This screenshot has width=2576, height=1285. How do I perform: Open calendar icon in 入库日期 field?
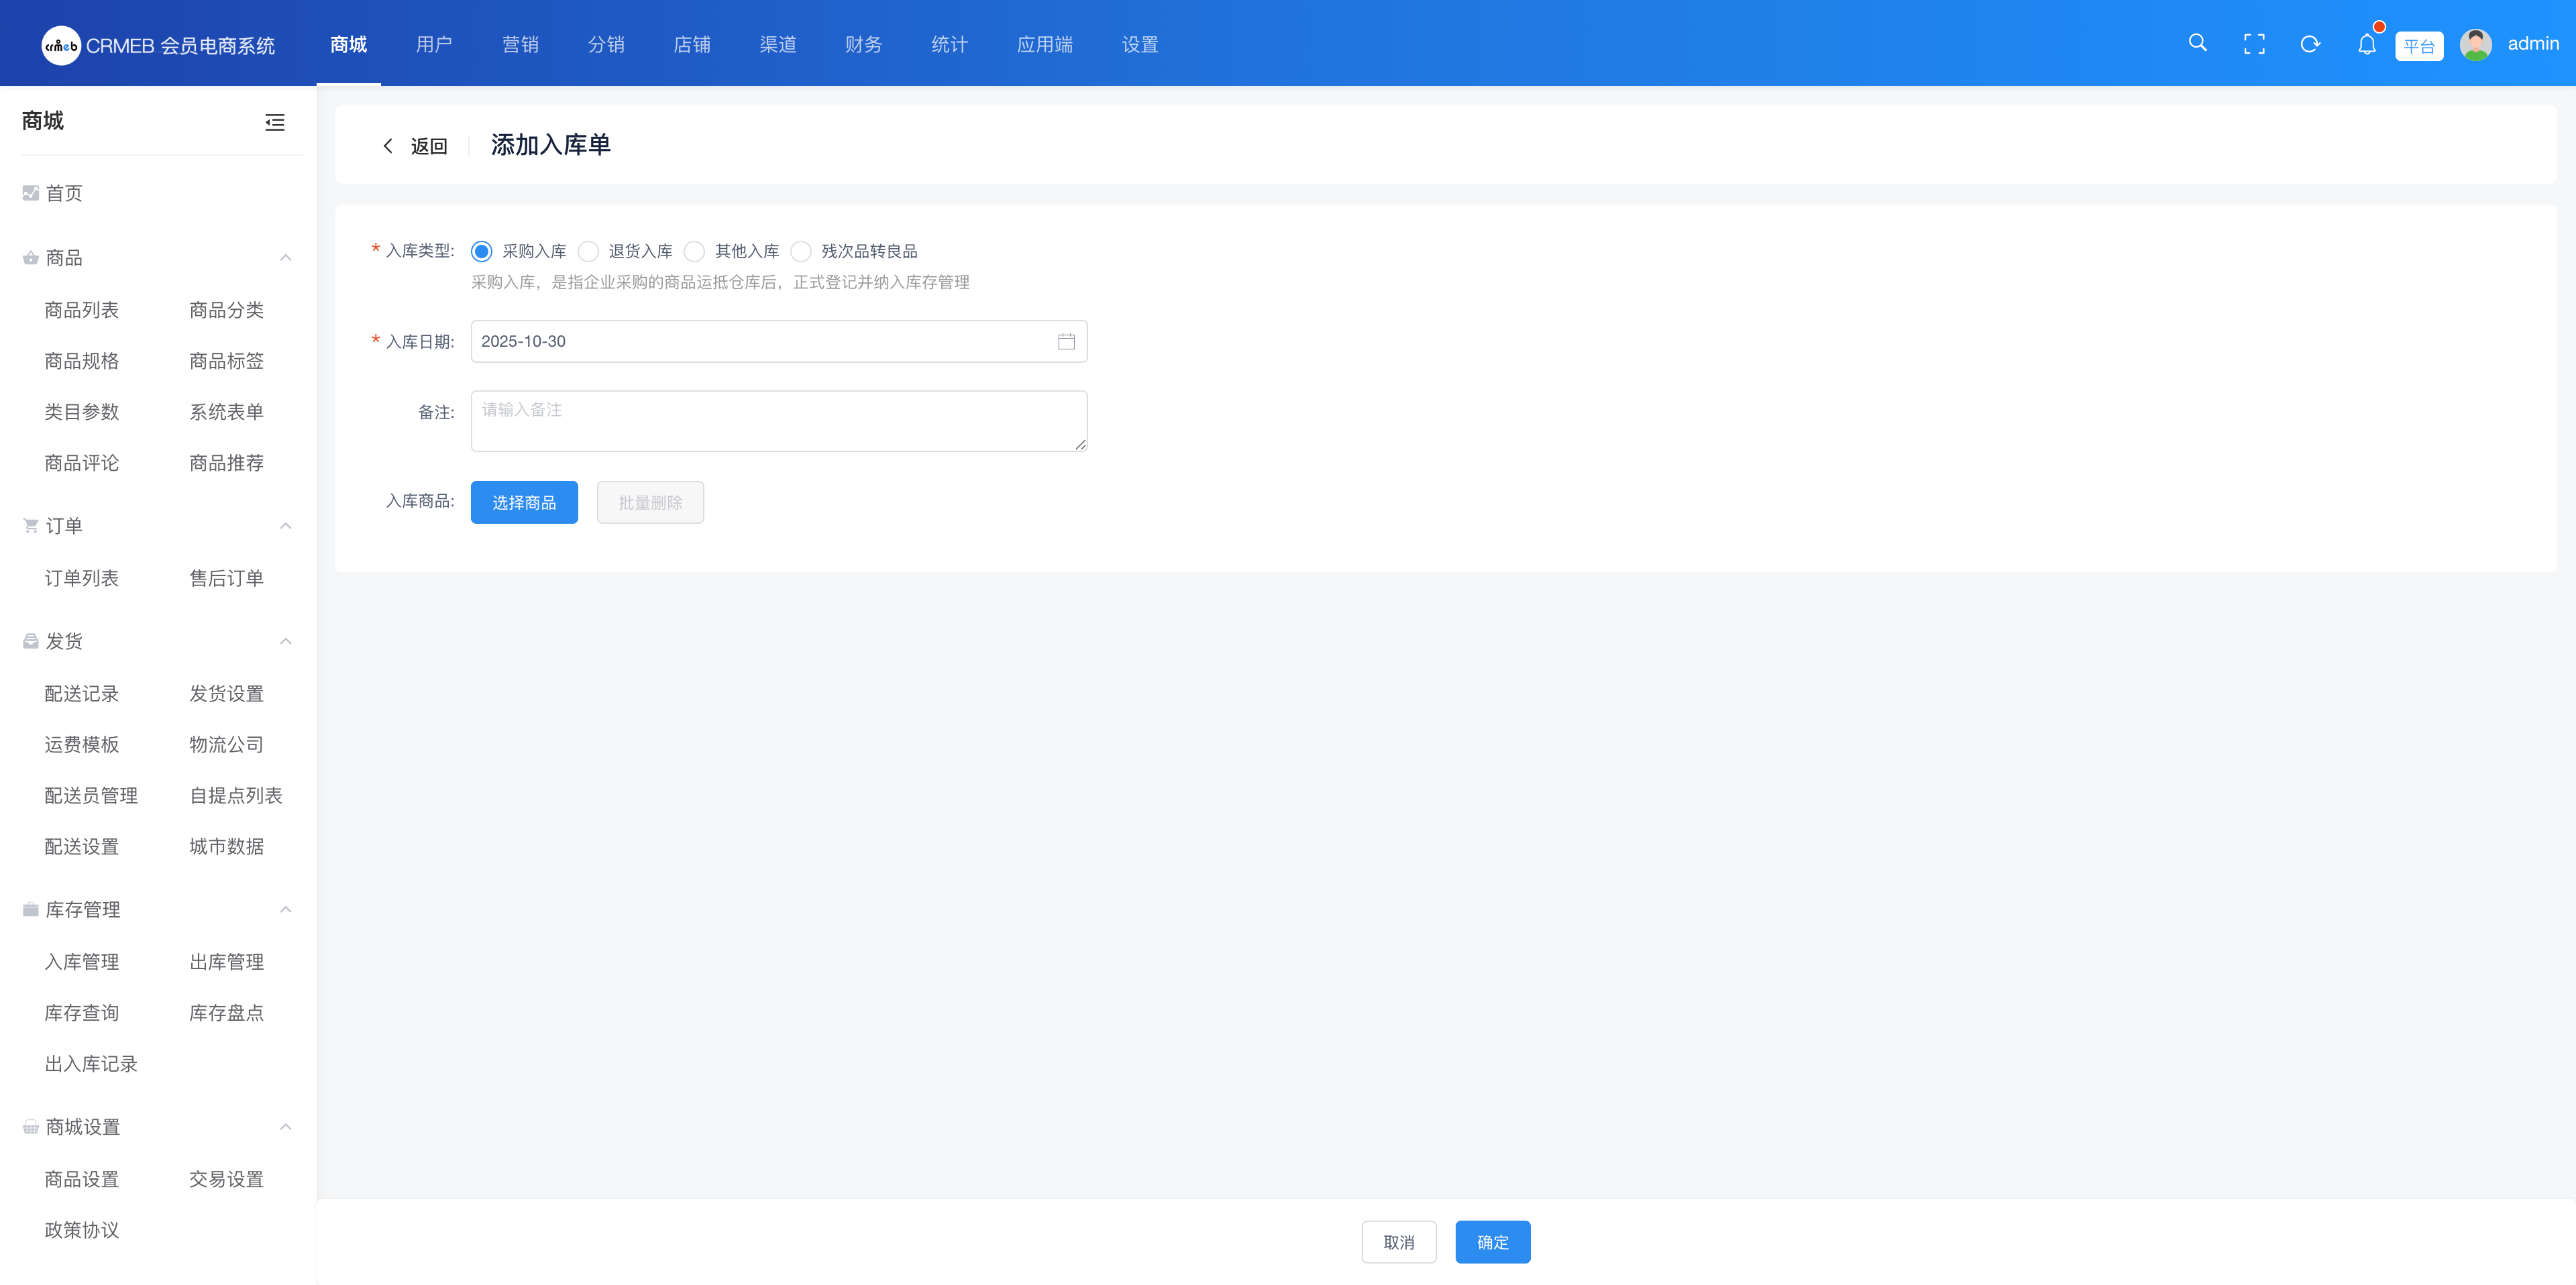pos(1066,342)
